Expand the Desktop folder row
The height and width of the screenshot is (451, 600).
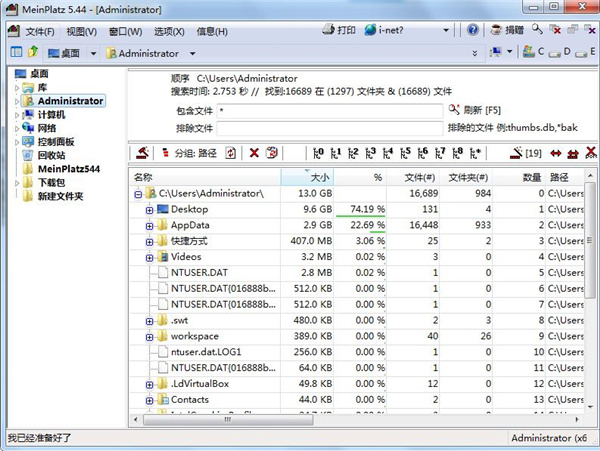(150, 209)
